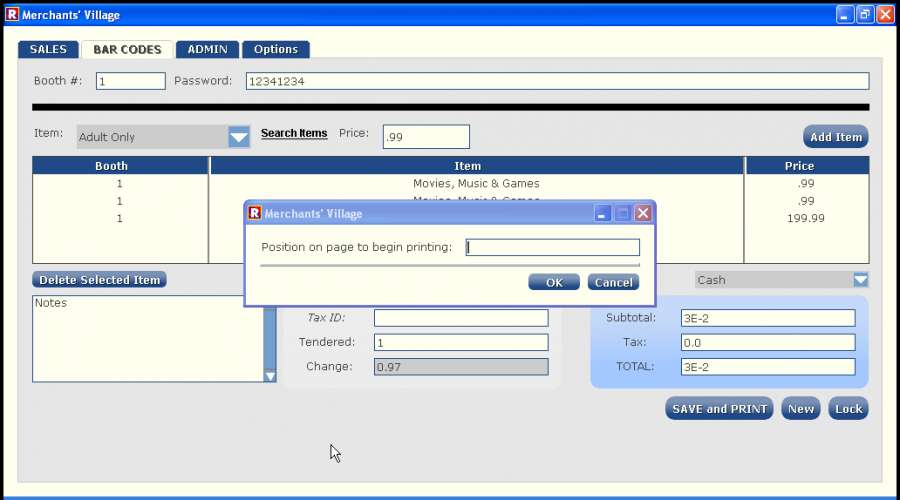Click the Booth # input field
Image resolution: width=900 pixels, height=500 pixels.
130,81
